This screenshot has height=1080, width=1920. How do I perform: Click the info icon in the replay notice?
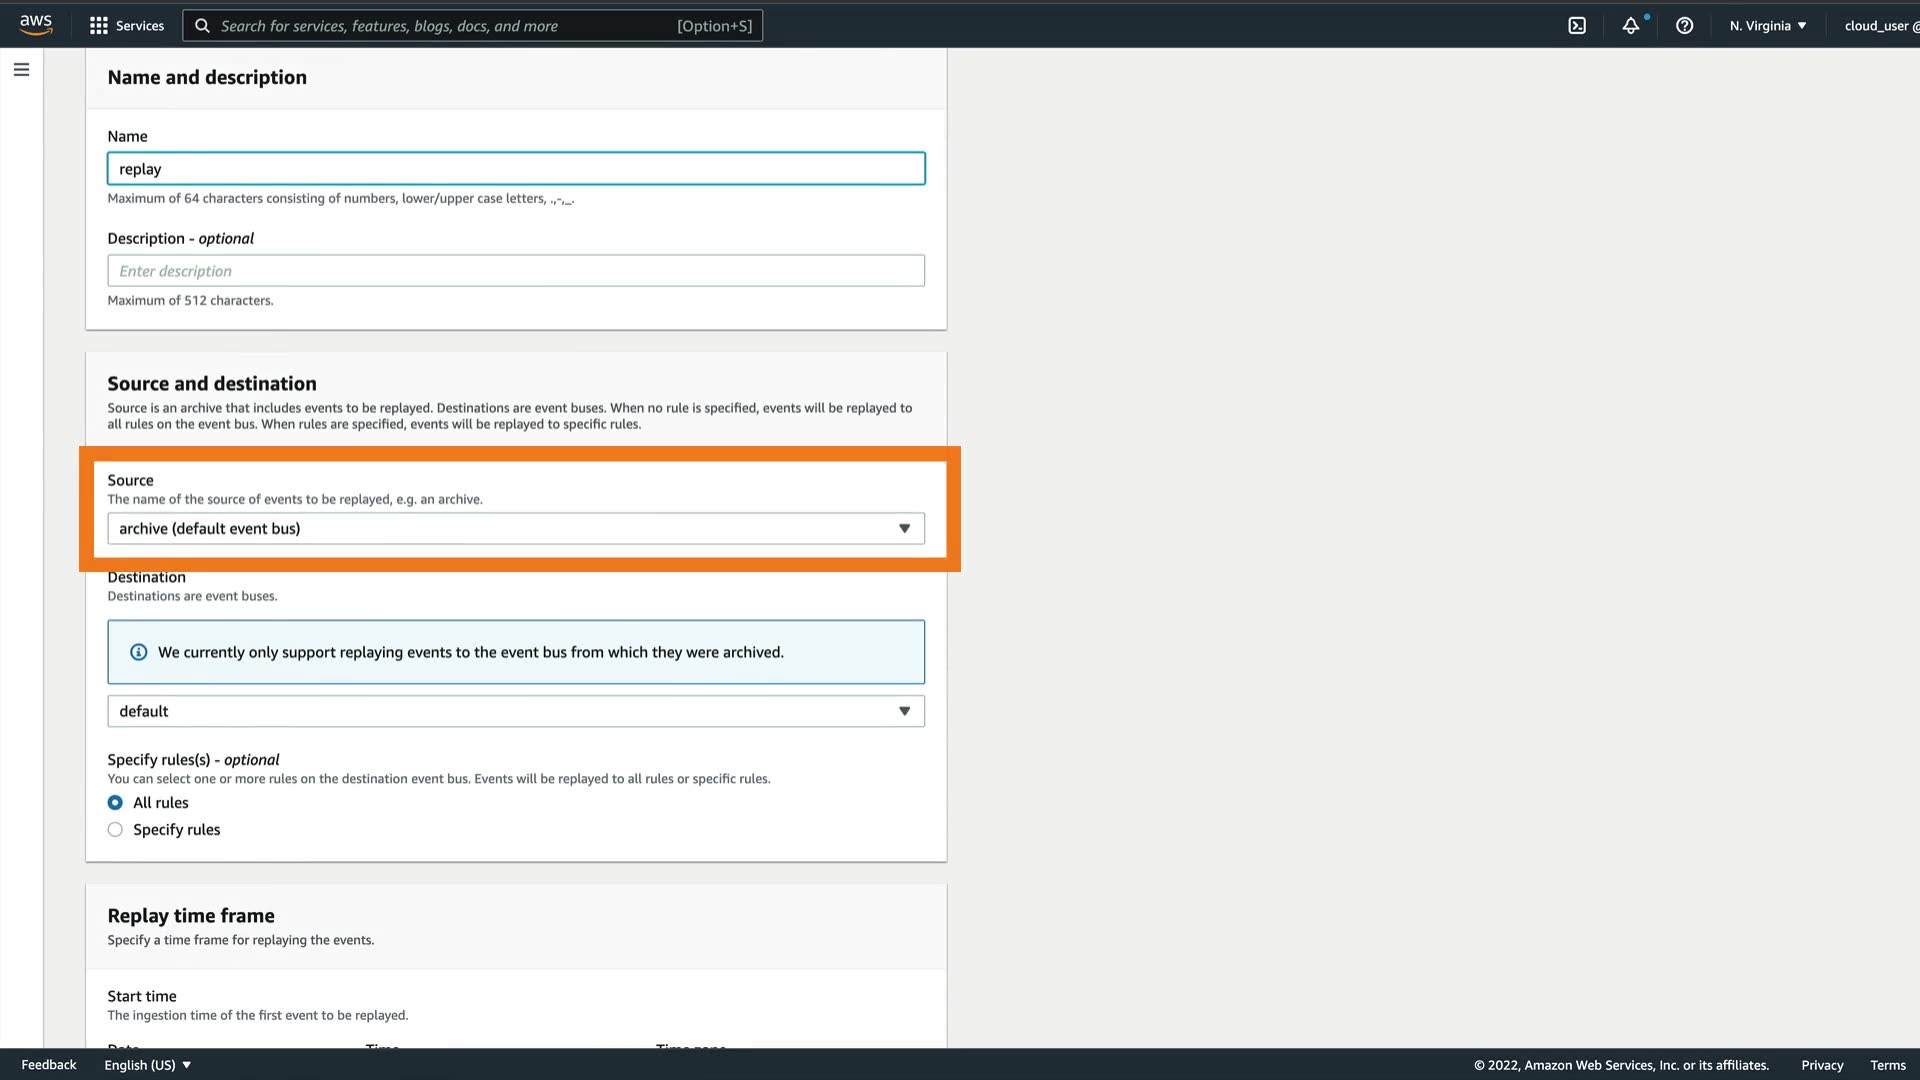pos(139,652)
